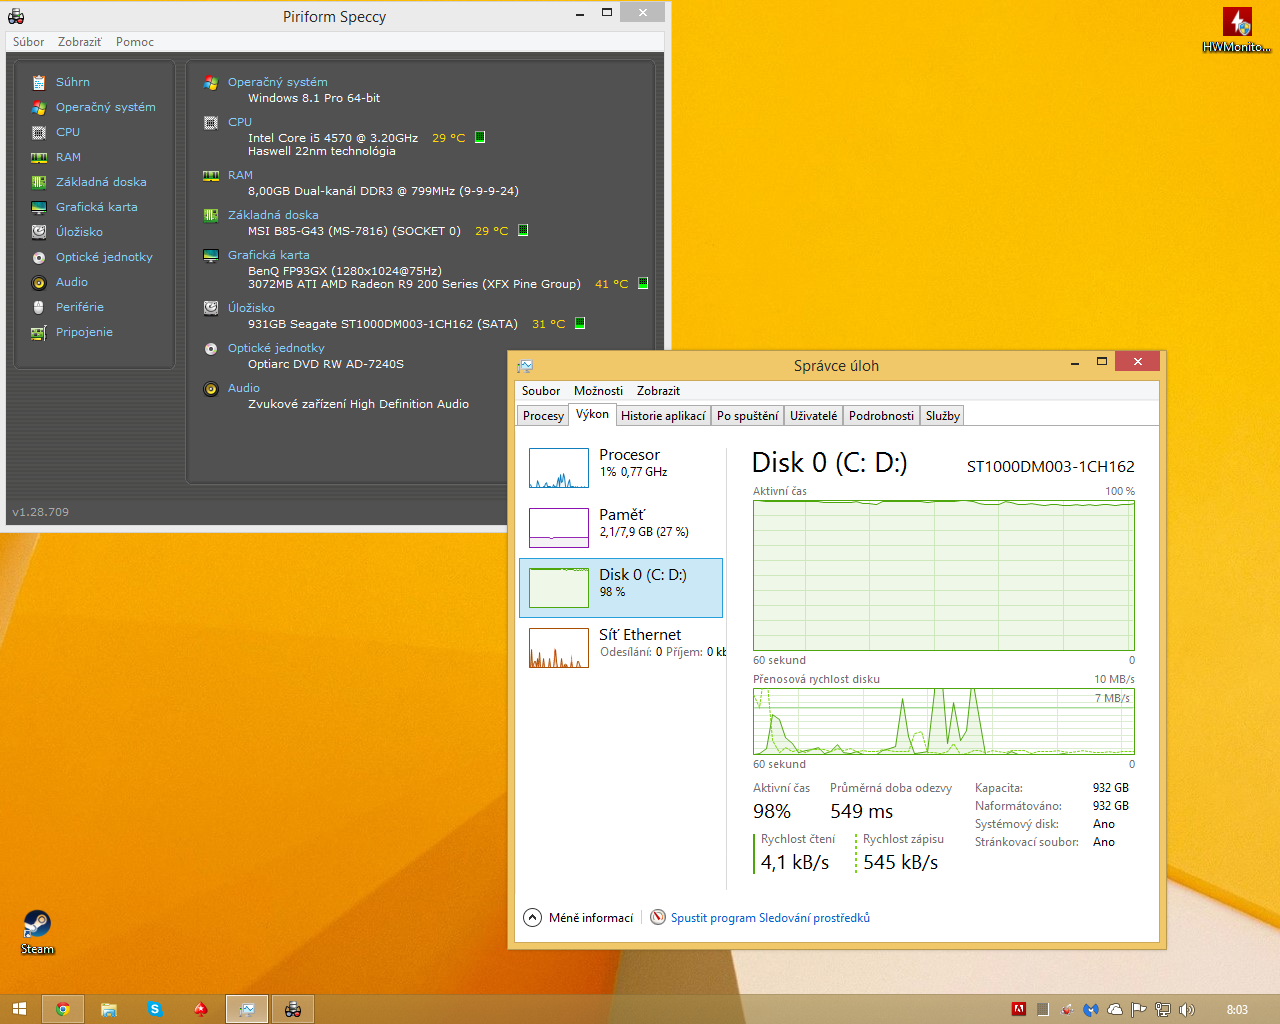1280x1024 pixels.
Task: Click 'Intel Core i5 4570 @ 3.20GHz' text
Action: (333, 138)
